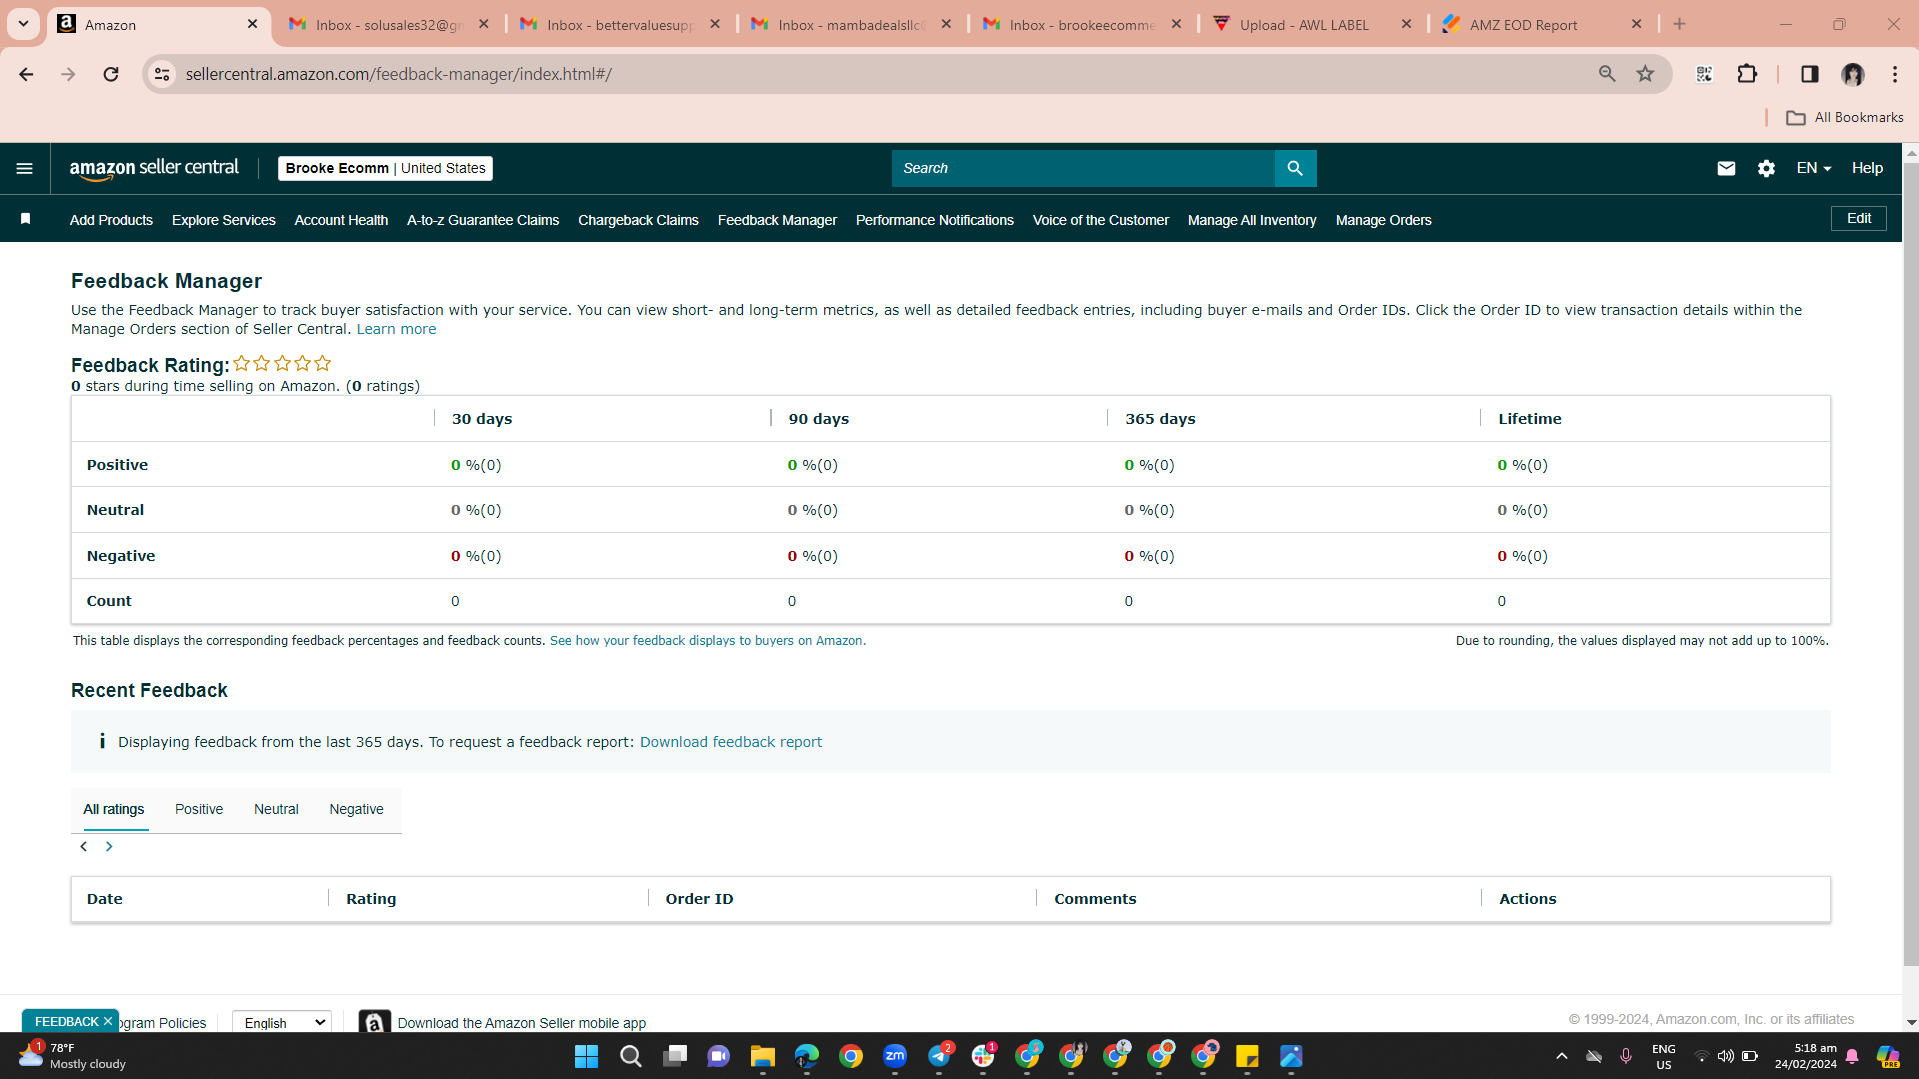This screenshot has width=1919, height=1079.
Task: Click the FEEDBACK widget button
Action: tap(66, 1021)
